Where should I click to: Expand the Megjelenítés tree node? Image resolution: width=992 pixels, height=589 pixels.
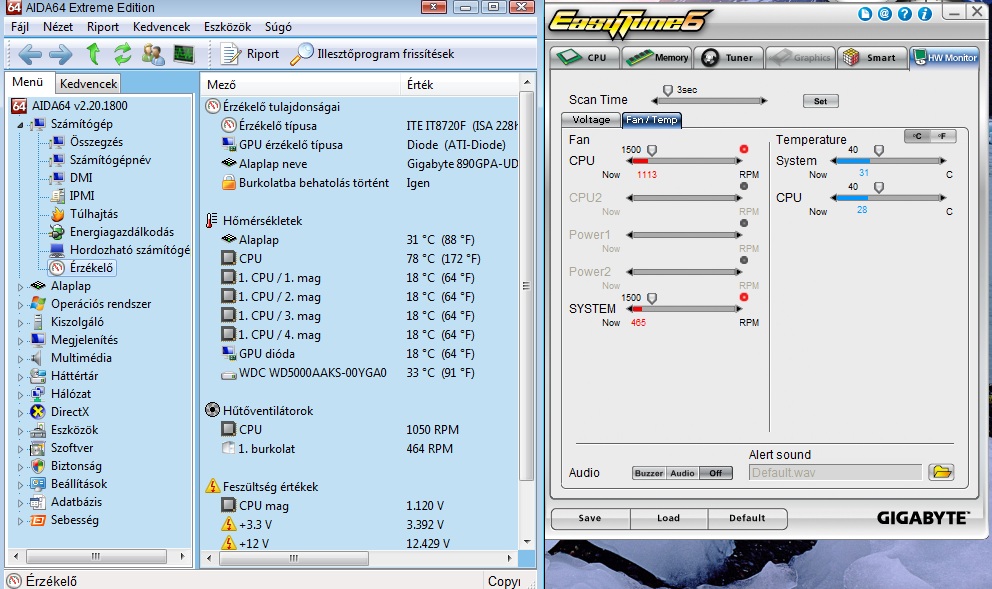click(x=20, y=340)
